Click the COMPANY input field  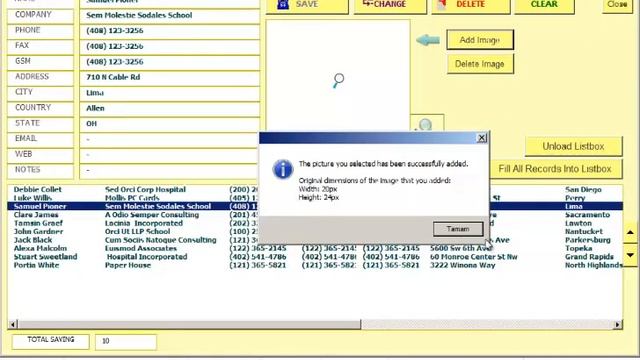point(170,16)
